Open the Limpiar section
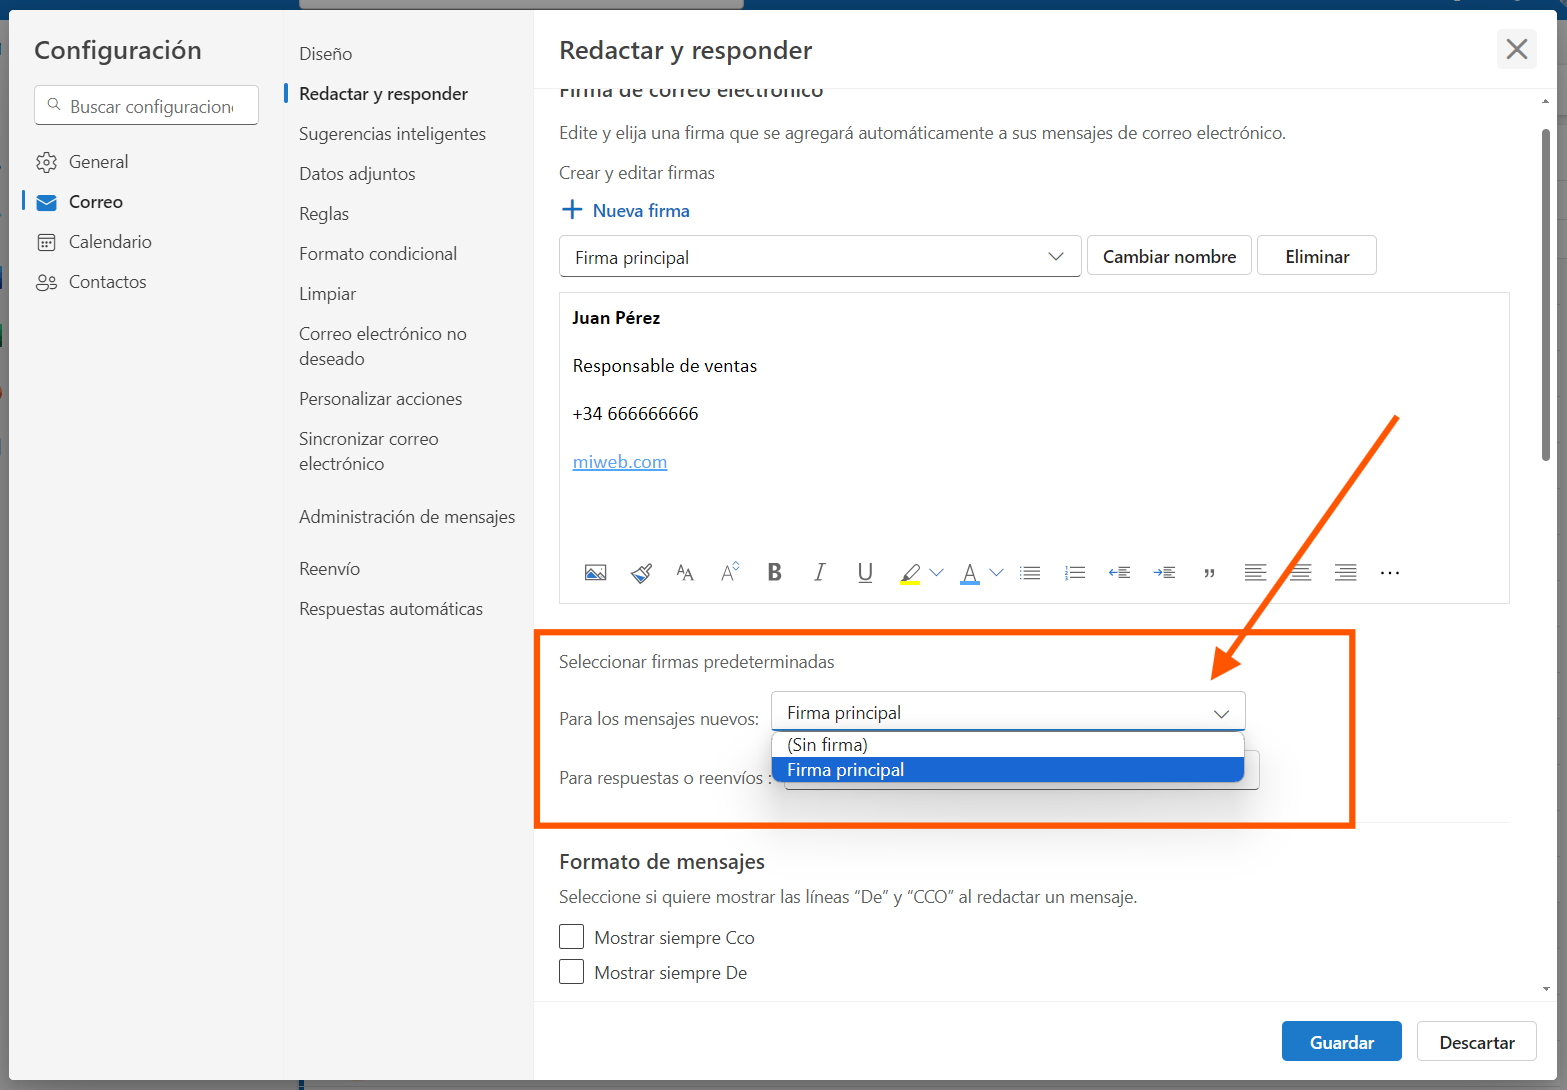 click(328, 294)
